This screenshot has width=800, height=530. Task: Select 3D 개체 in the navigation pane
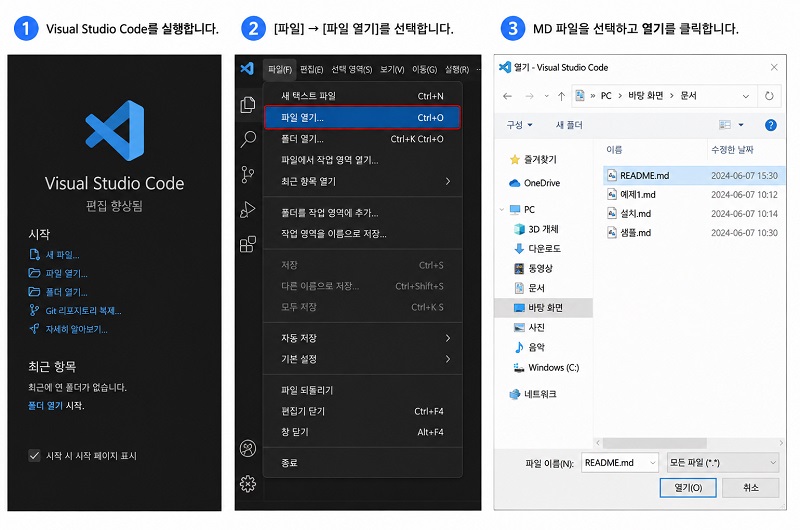(x=536, y=229)
